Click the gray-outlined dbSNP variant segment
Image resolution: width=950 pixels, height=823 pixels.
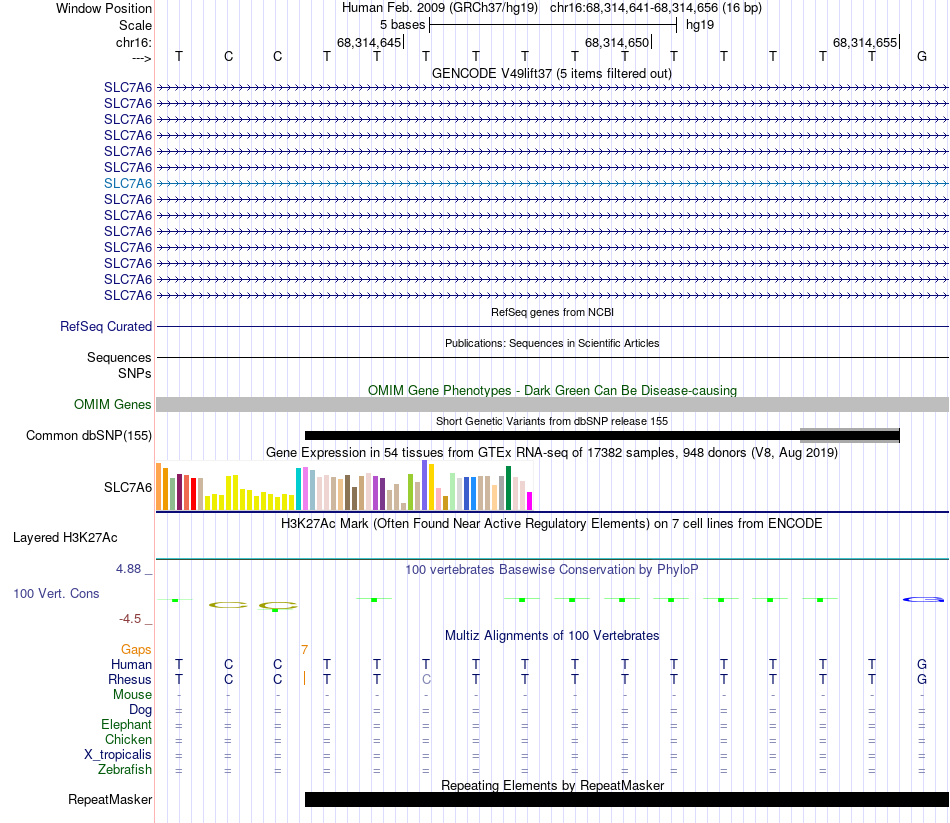click(x=850, y=435)
